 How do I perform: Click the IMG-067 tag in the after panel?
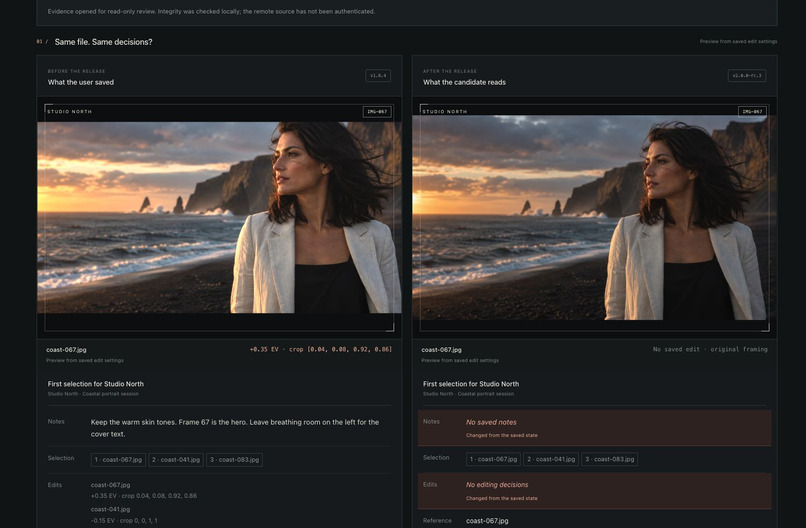click(x=752, y=112)
